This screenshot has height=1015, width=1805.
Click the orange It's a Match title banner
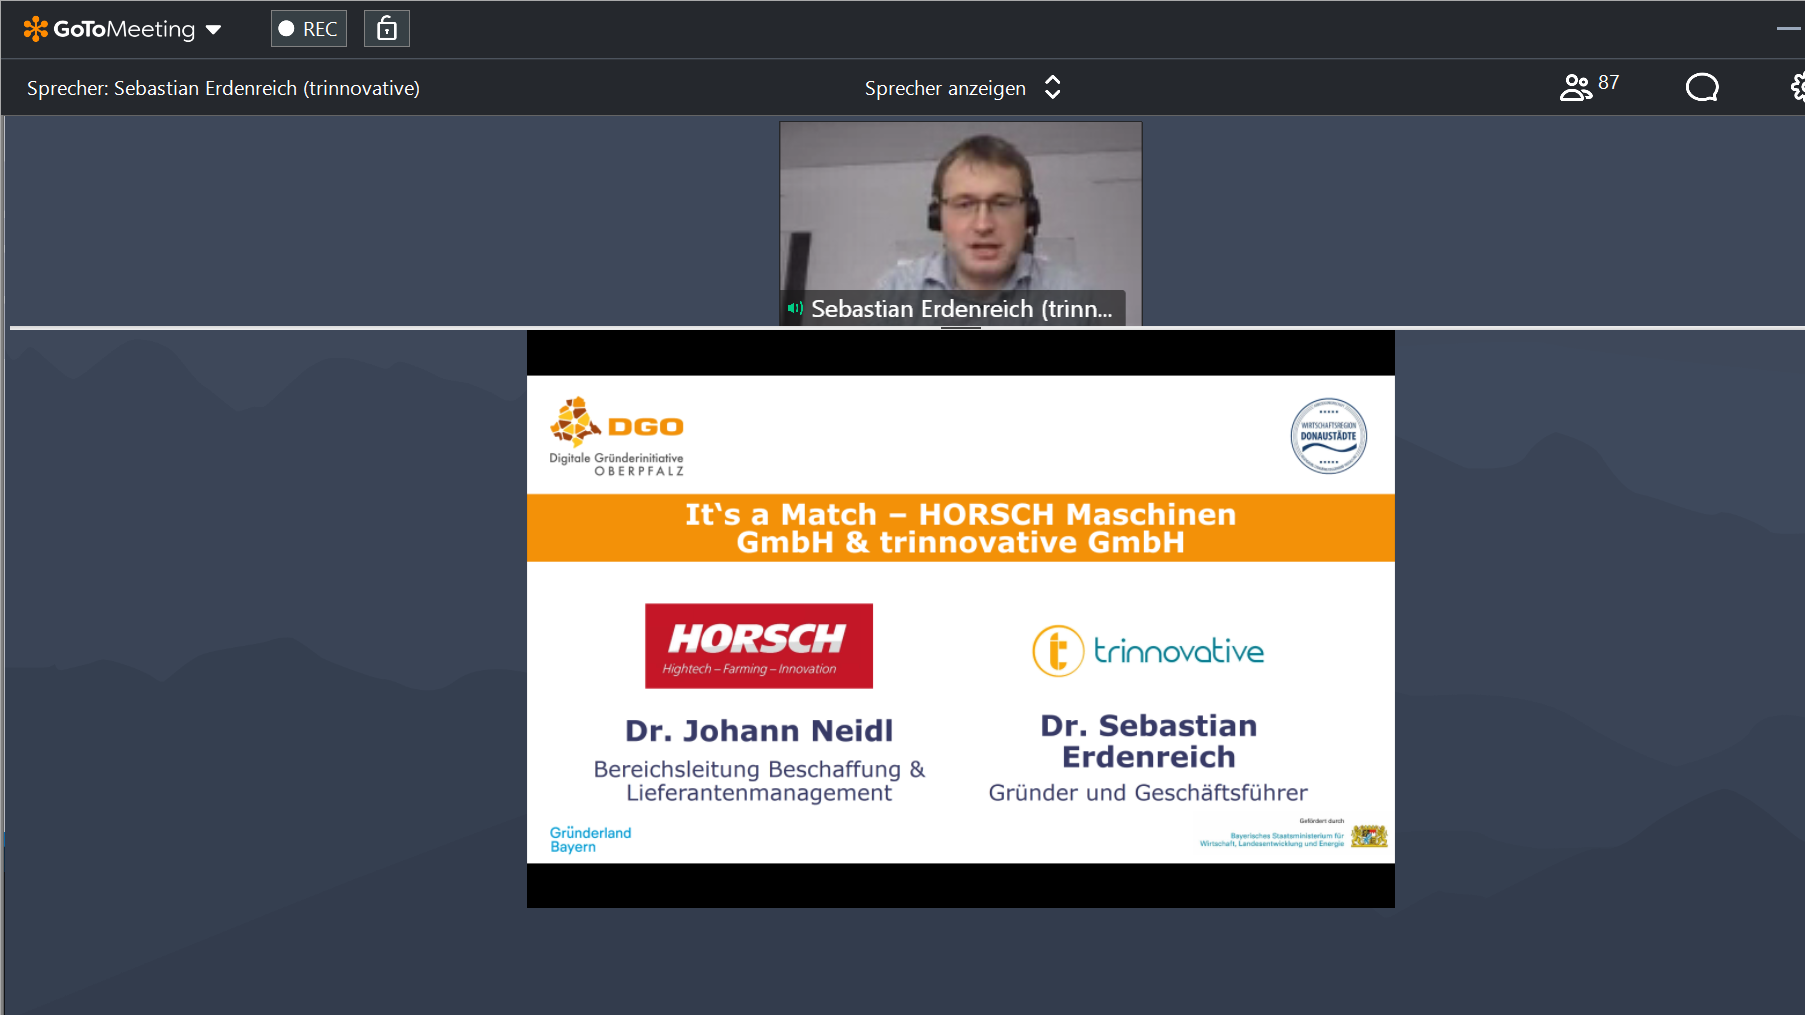point(961,528)
